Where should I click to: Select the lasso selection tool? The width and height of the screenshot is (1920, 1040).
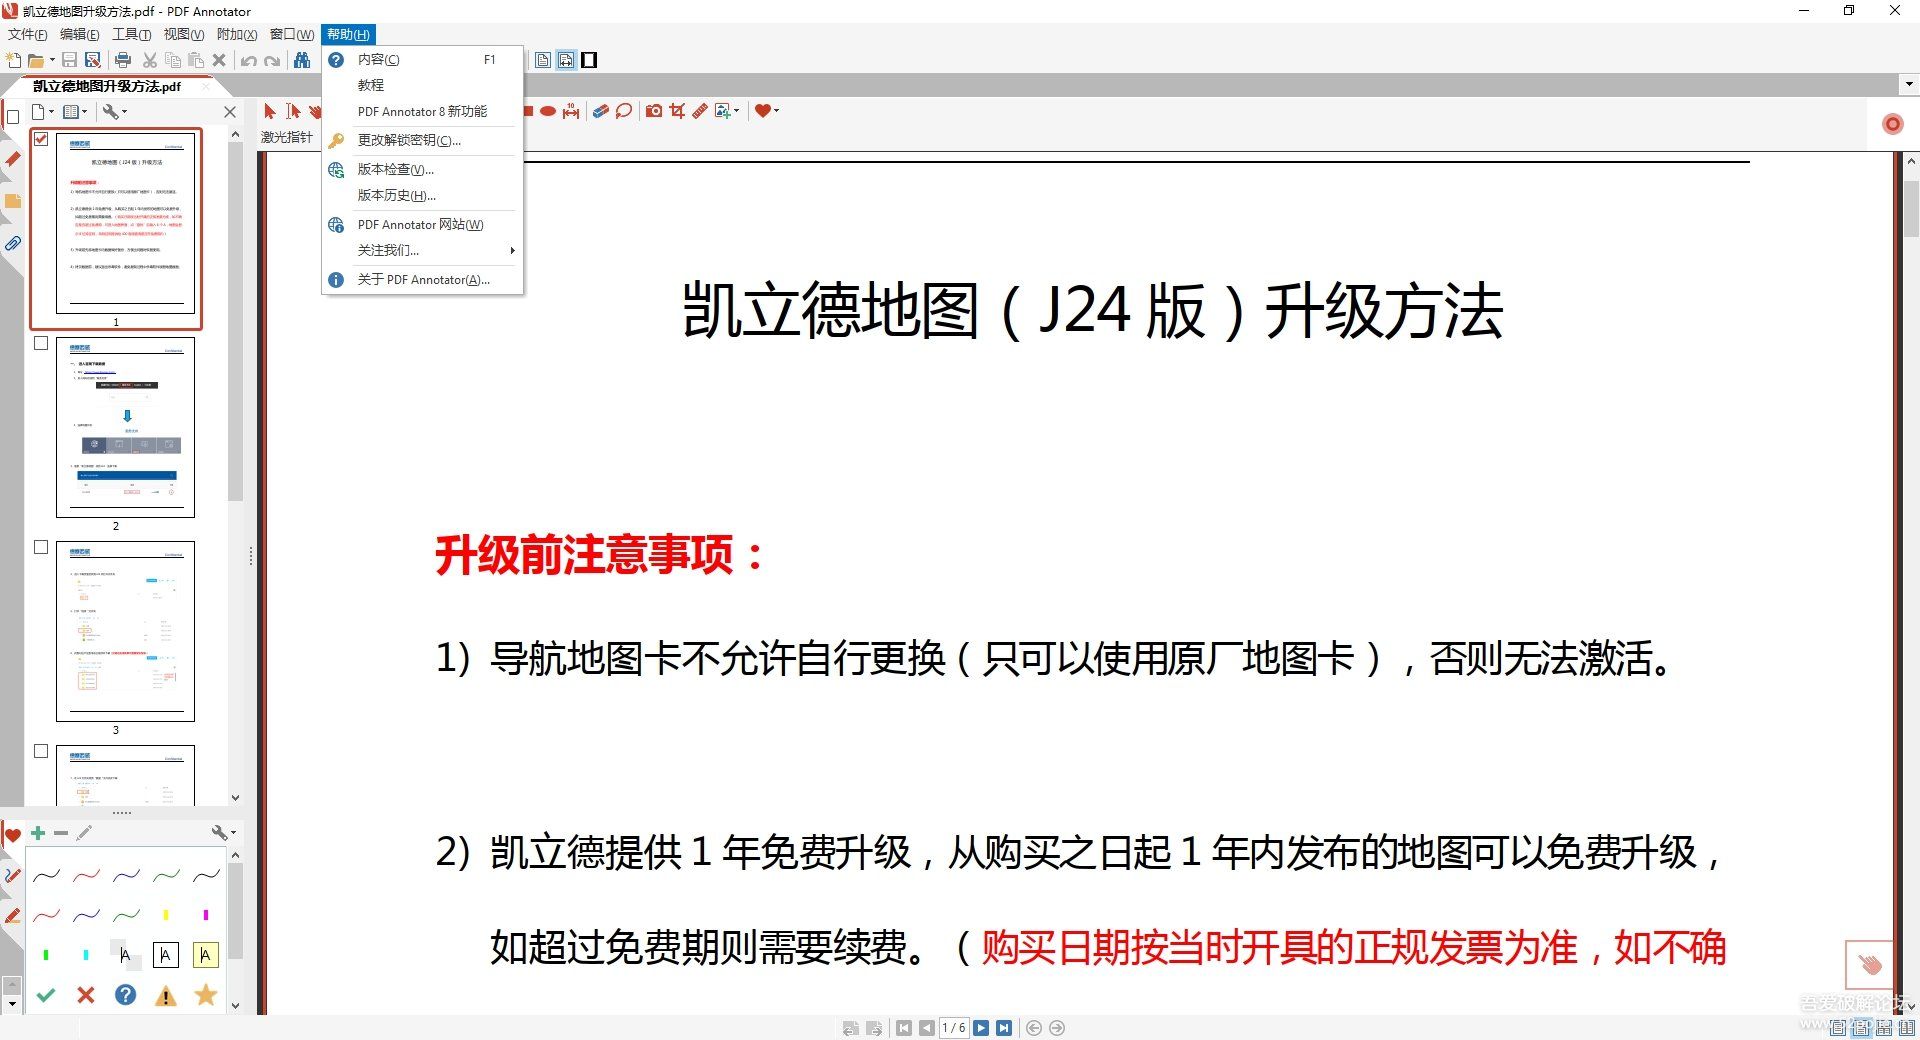[x=623, y=111]
